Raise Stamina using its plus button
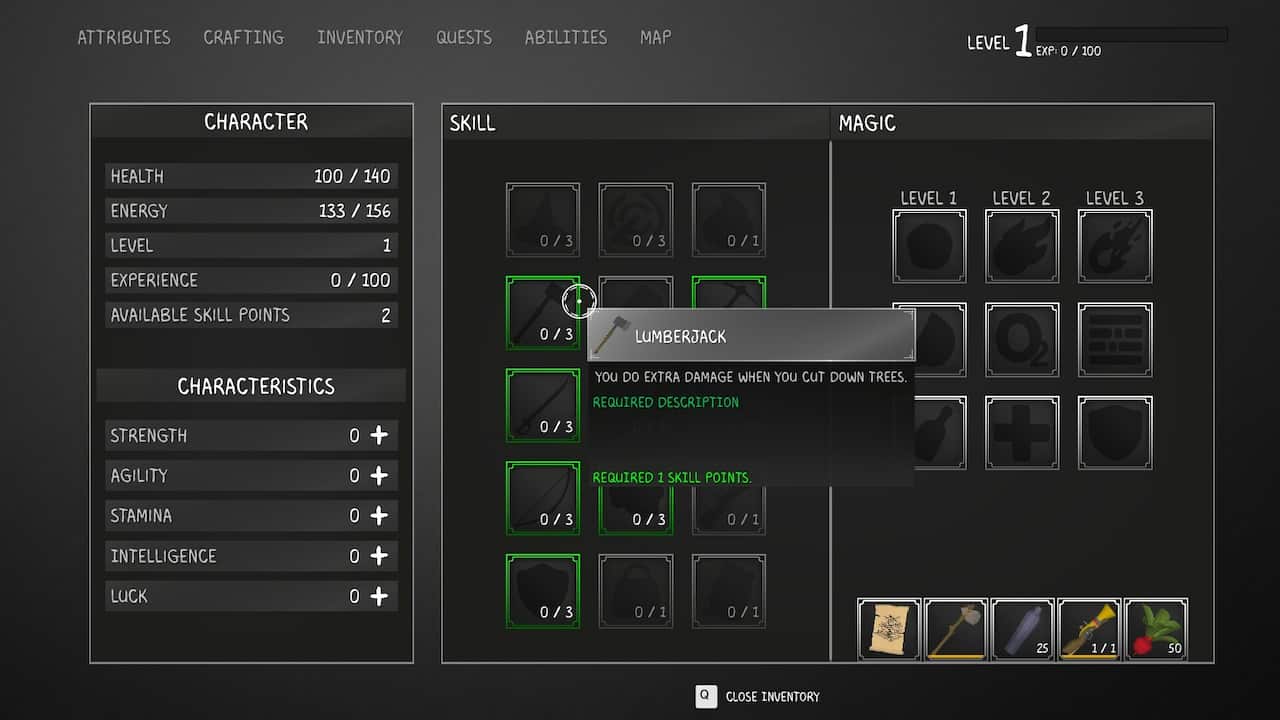The height and width of the screenshot is (720, 1280). coord(379,515)
